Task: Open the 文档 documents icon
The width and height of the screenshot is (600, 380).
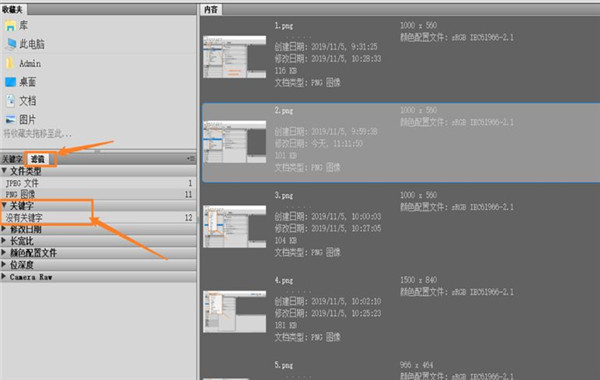Action: pyautogui.click(x=10, y=101)
